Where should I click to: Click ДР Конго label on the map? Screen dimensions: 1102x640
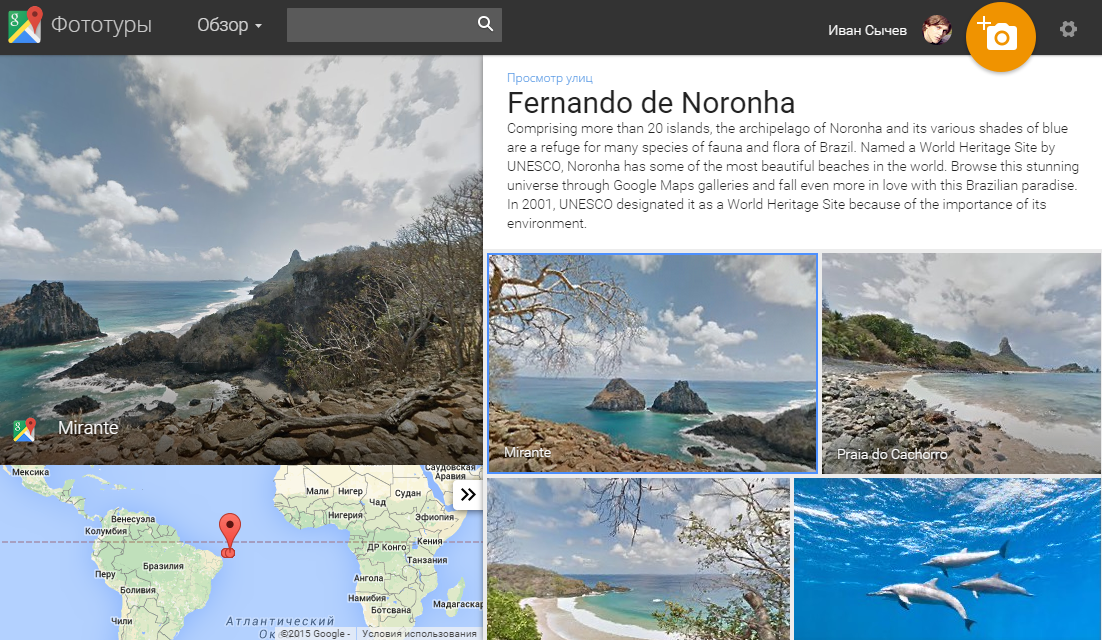tap(387, 547)
